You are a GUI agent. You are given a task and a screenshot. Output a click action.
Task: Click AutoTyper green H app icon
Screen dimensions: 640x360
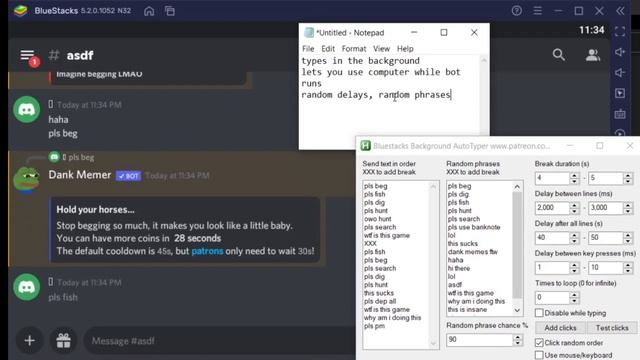[366, 146]
